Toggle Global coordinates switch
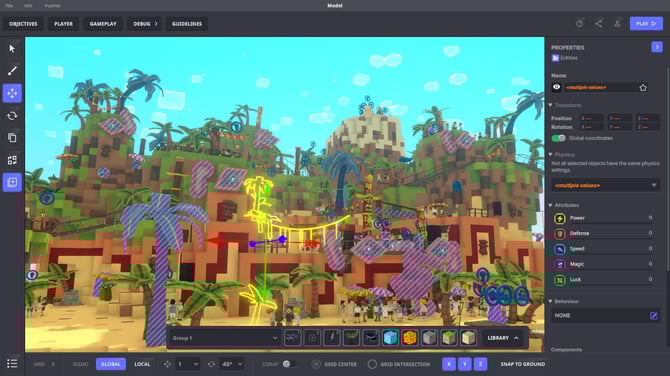 coord(558,138)
